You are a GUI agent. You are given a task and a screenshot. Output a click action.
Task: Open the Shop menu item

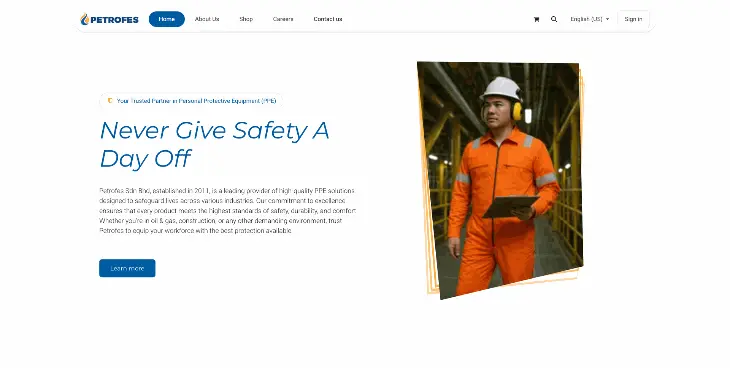coord(246,19)
